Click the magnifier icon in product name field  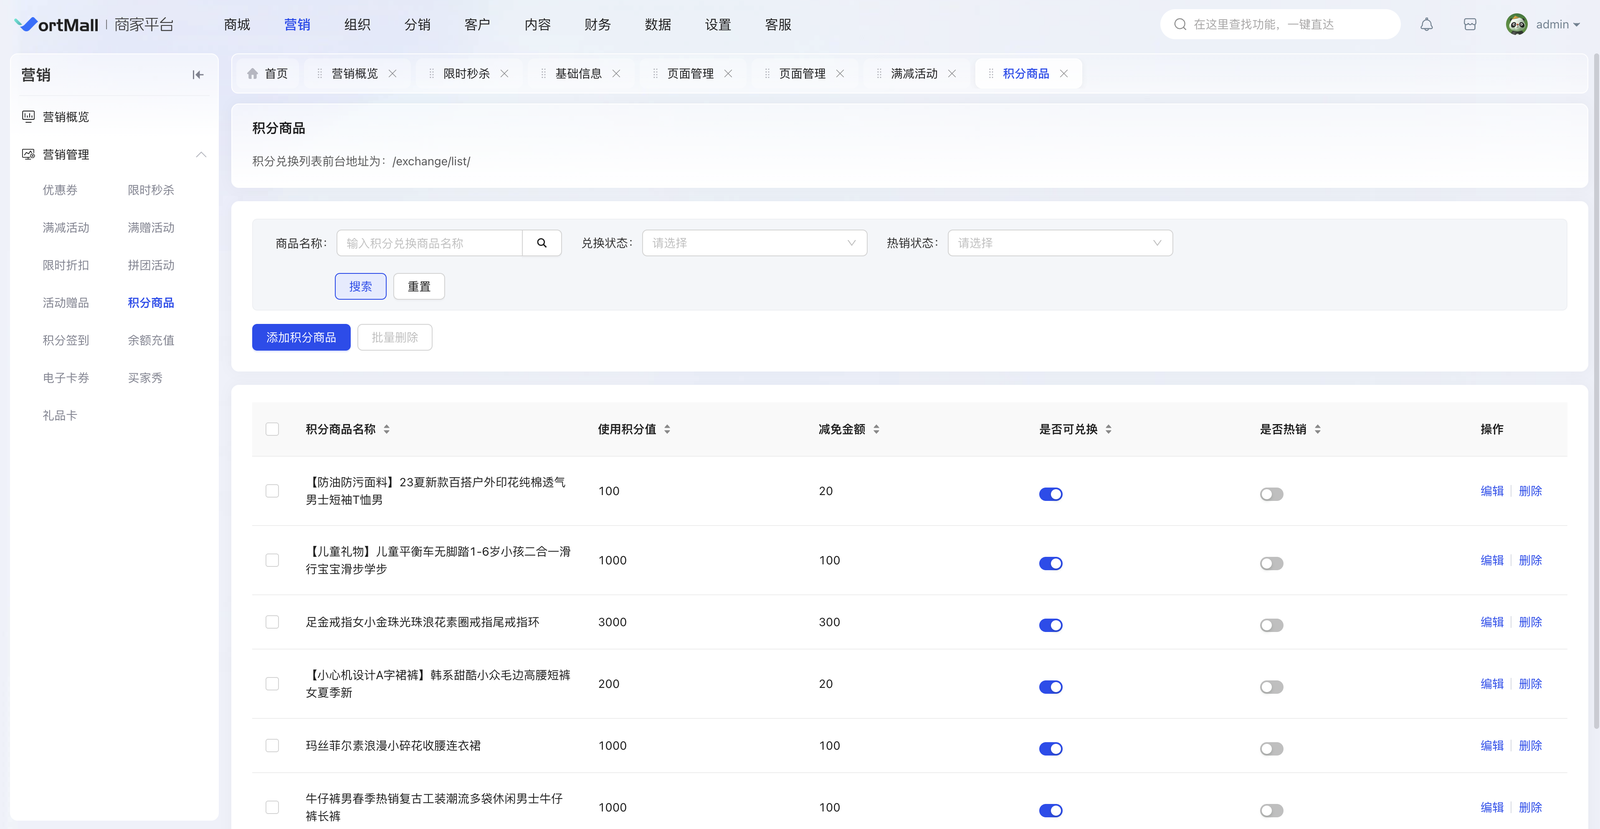pyautogui.click(x=542, y=243)
